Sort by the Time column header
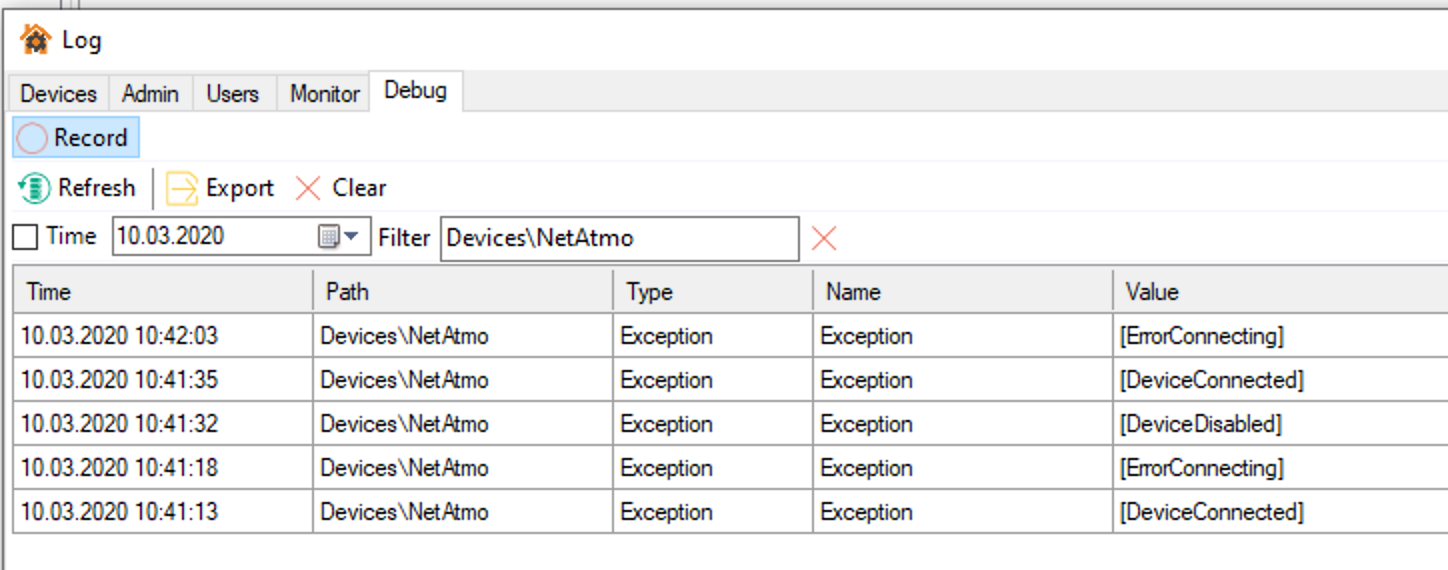The width and height of the screenshot is (1448, 570). 162,292
